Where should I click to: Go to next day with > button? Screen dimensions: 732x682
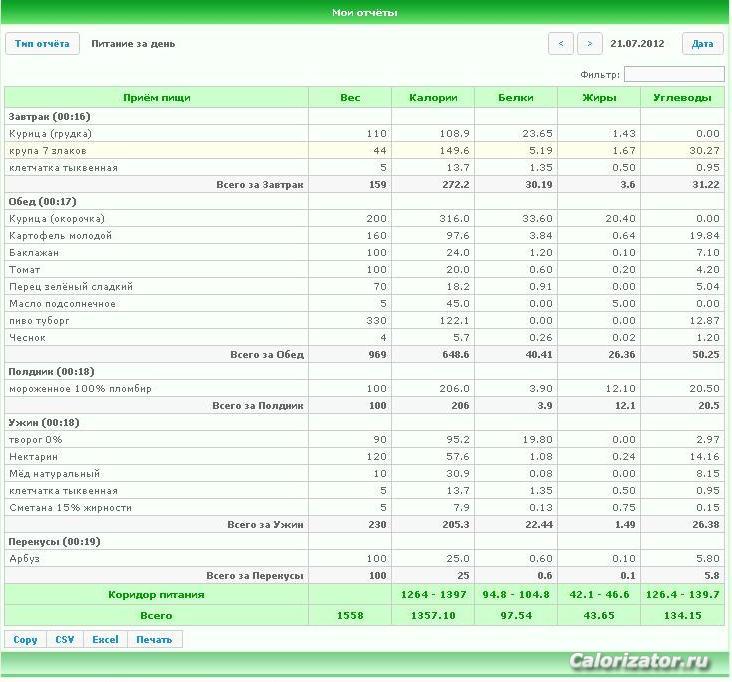[x=590, y=44]
